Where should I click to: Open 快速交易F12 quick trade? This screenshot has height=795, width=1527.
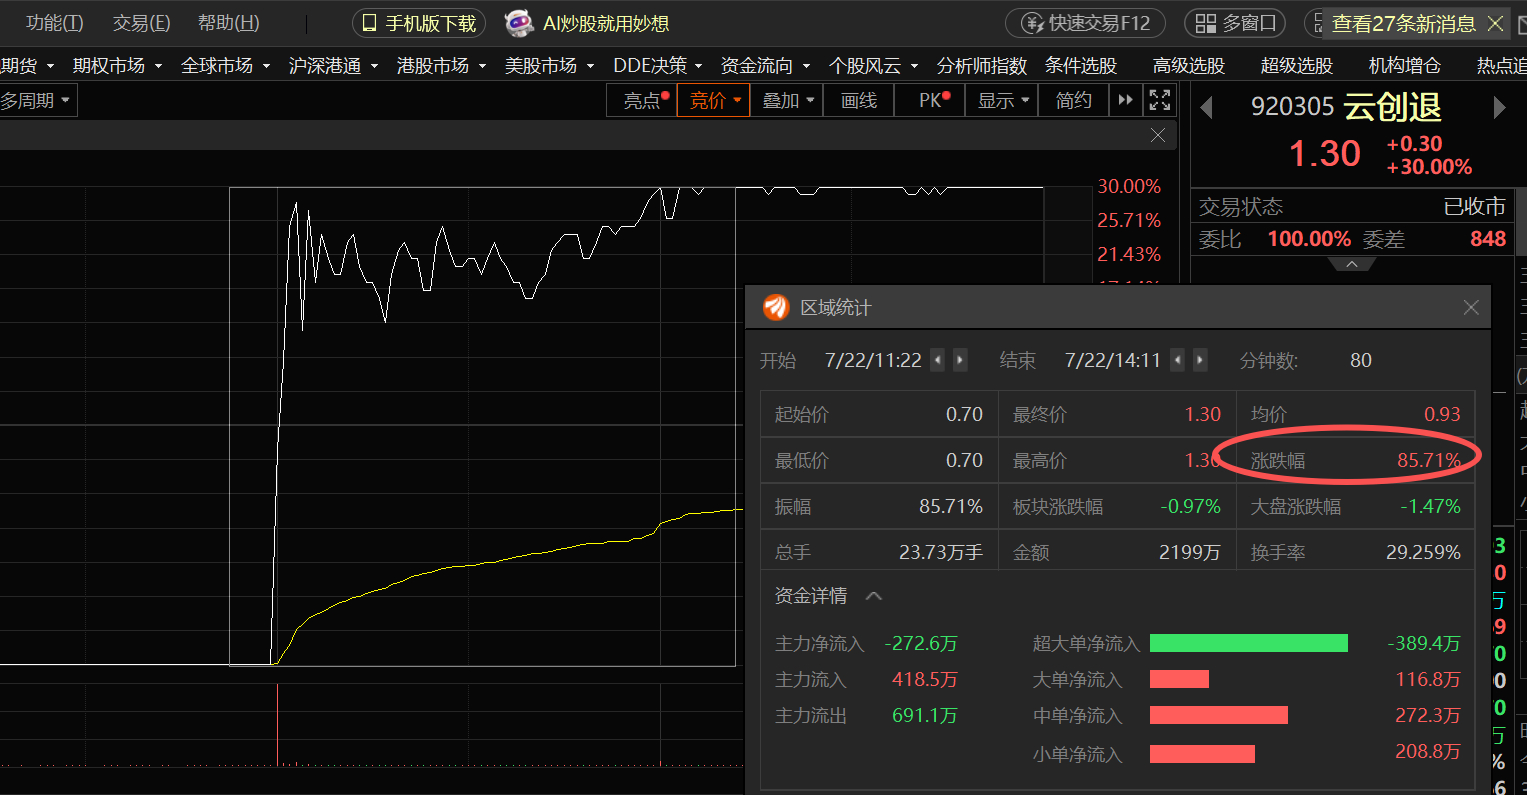pyautogui.click(x=1085, y=23)
